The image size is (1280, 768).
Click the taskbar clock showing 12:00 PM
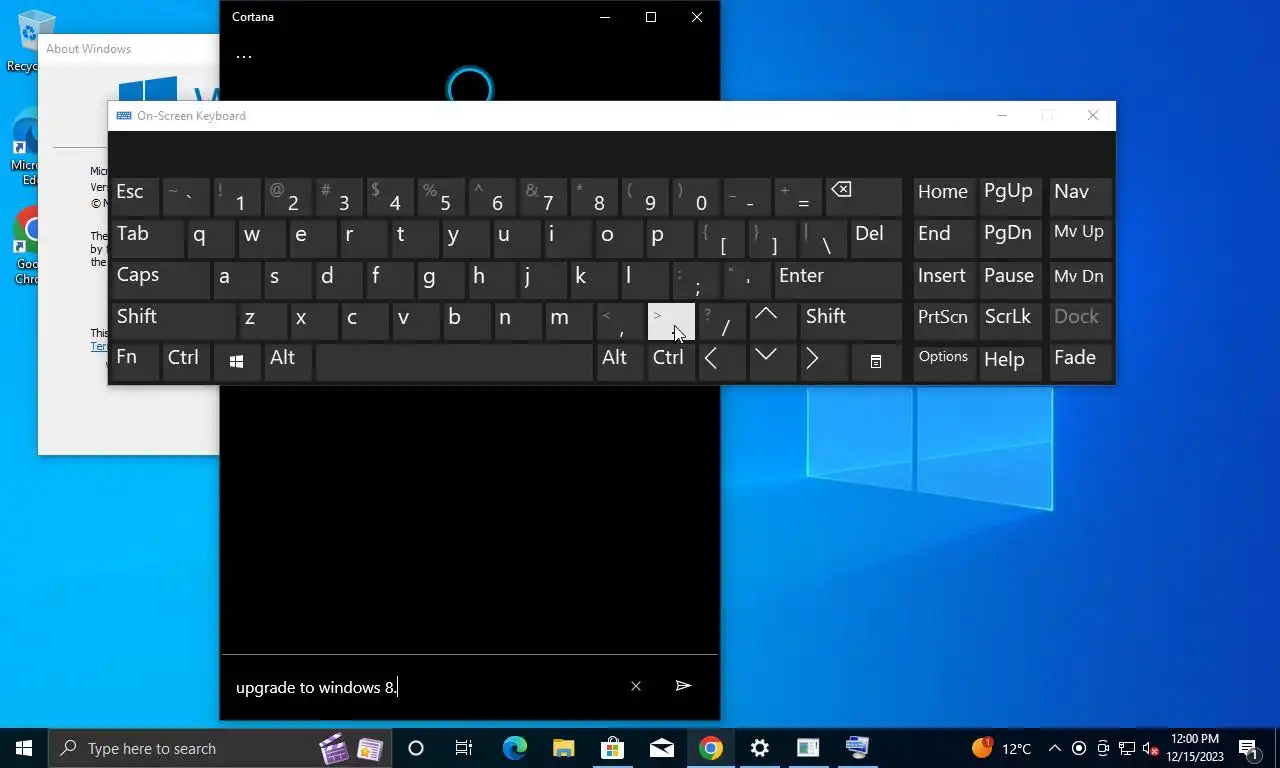[1194, 748]
